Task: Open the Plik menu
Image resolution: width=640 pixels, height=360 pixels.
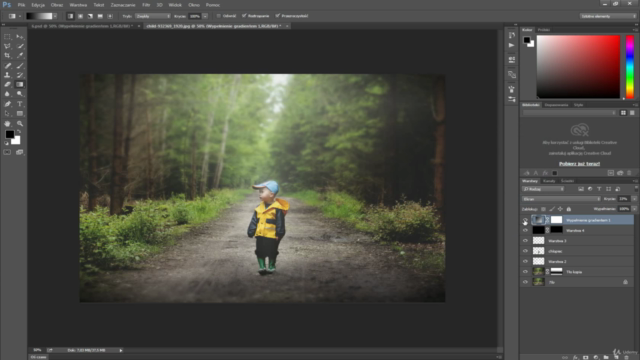Action: (x=21, y=5)
